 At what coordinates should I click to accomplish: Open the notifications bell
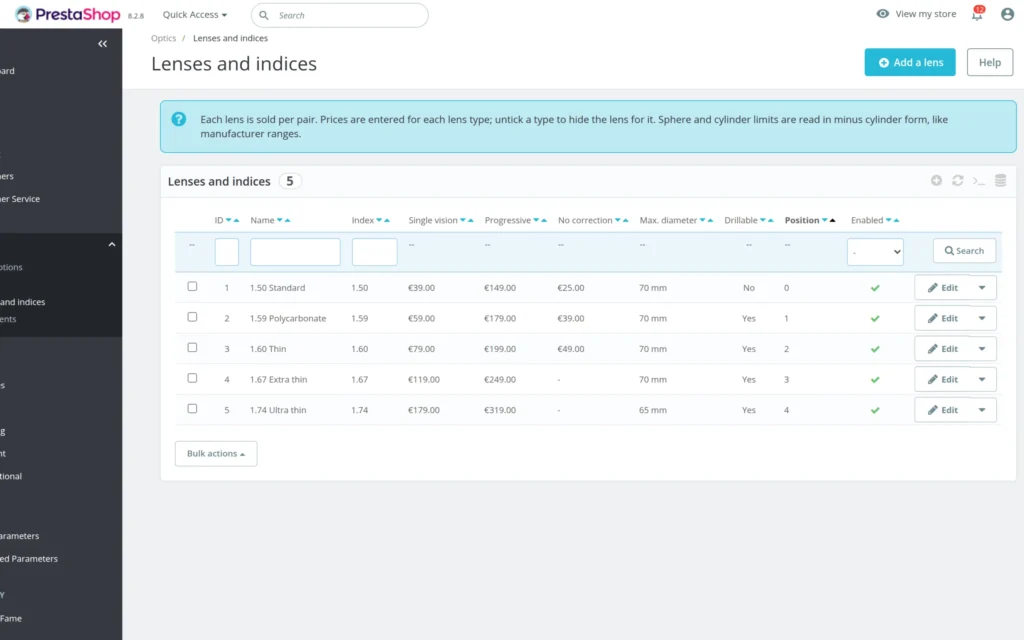(x=977, y=14)
